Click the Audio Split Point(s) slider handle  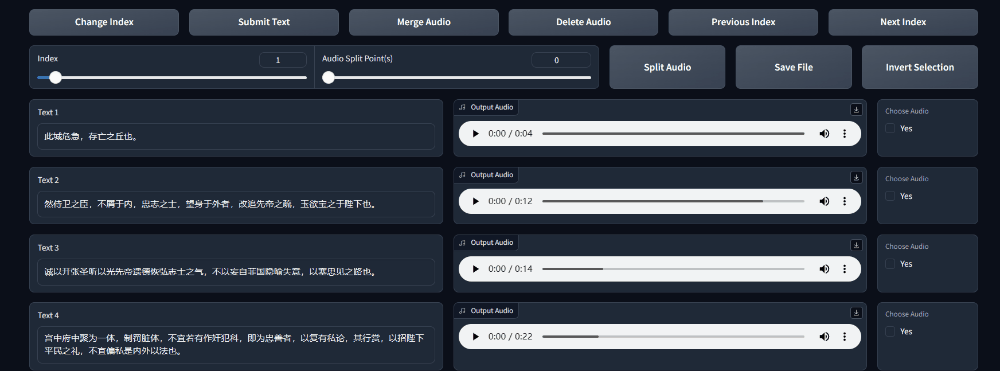328,78
